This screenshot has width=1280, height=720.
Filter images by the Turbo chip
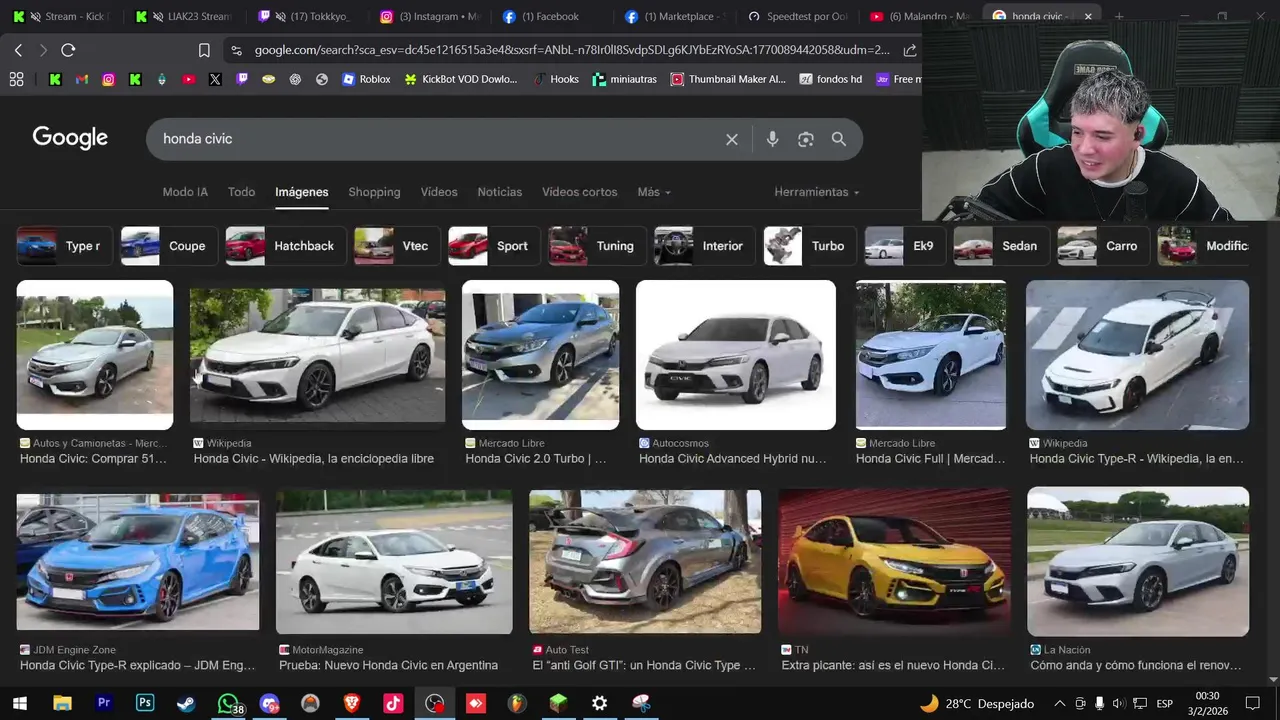click(x=810, y=246)
